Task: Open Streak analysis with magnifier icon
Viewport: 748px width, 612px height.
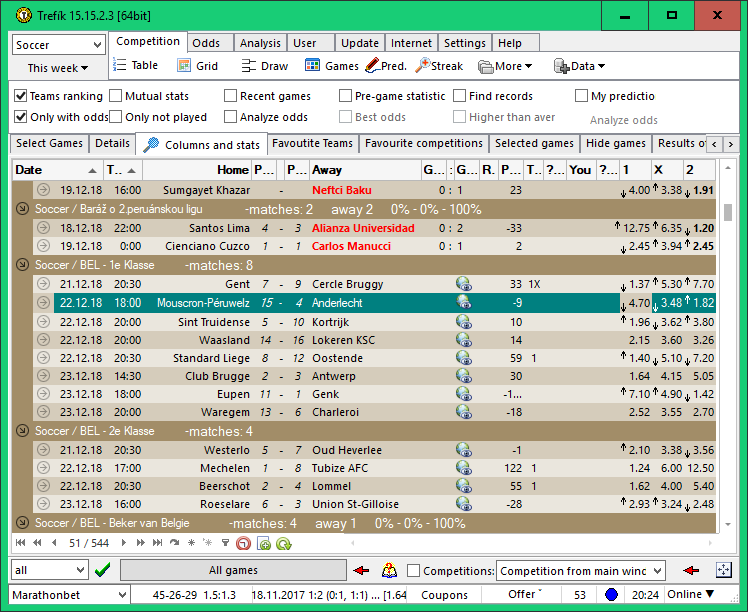Action: coord(423,66)
